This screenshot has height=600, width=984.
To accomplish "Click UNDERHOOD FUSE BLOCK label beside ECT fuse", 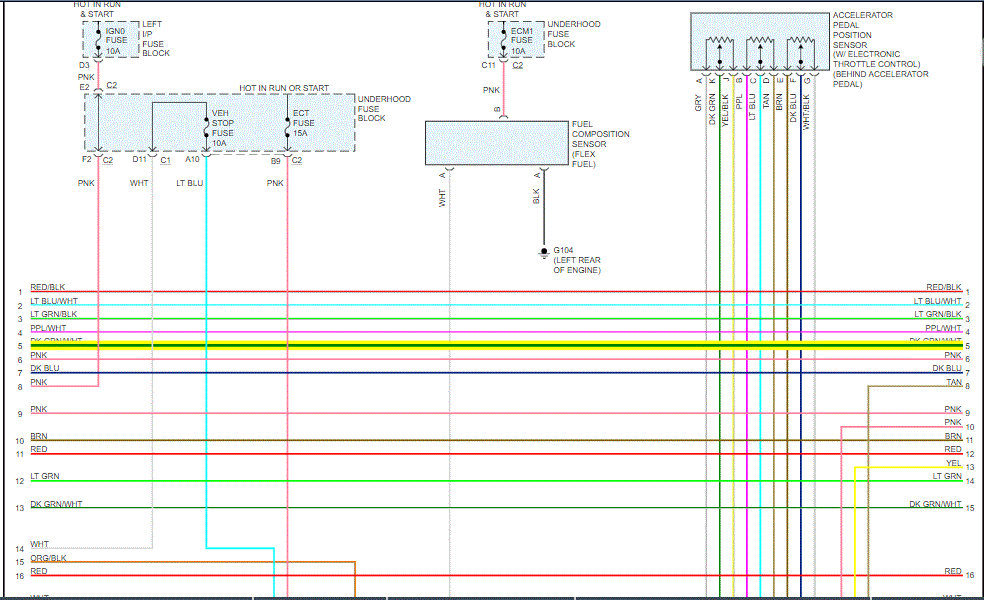I will [384, 109].
